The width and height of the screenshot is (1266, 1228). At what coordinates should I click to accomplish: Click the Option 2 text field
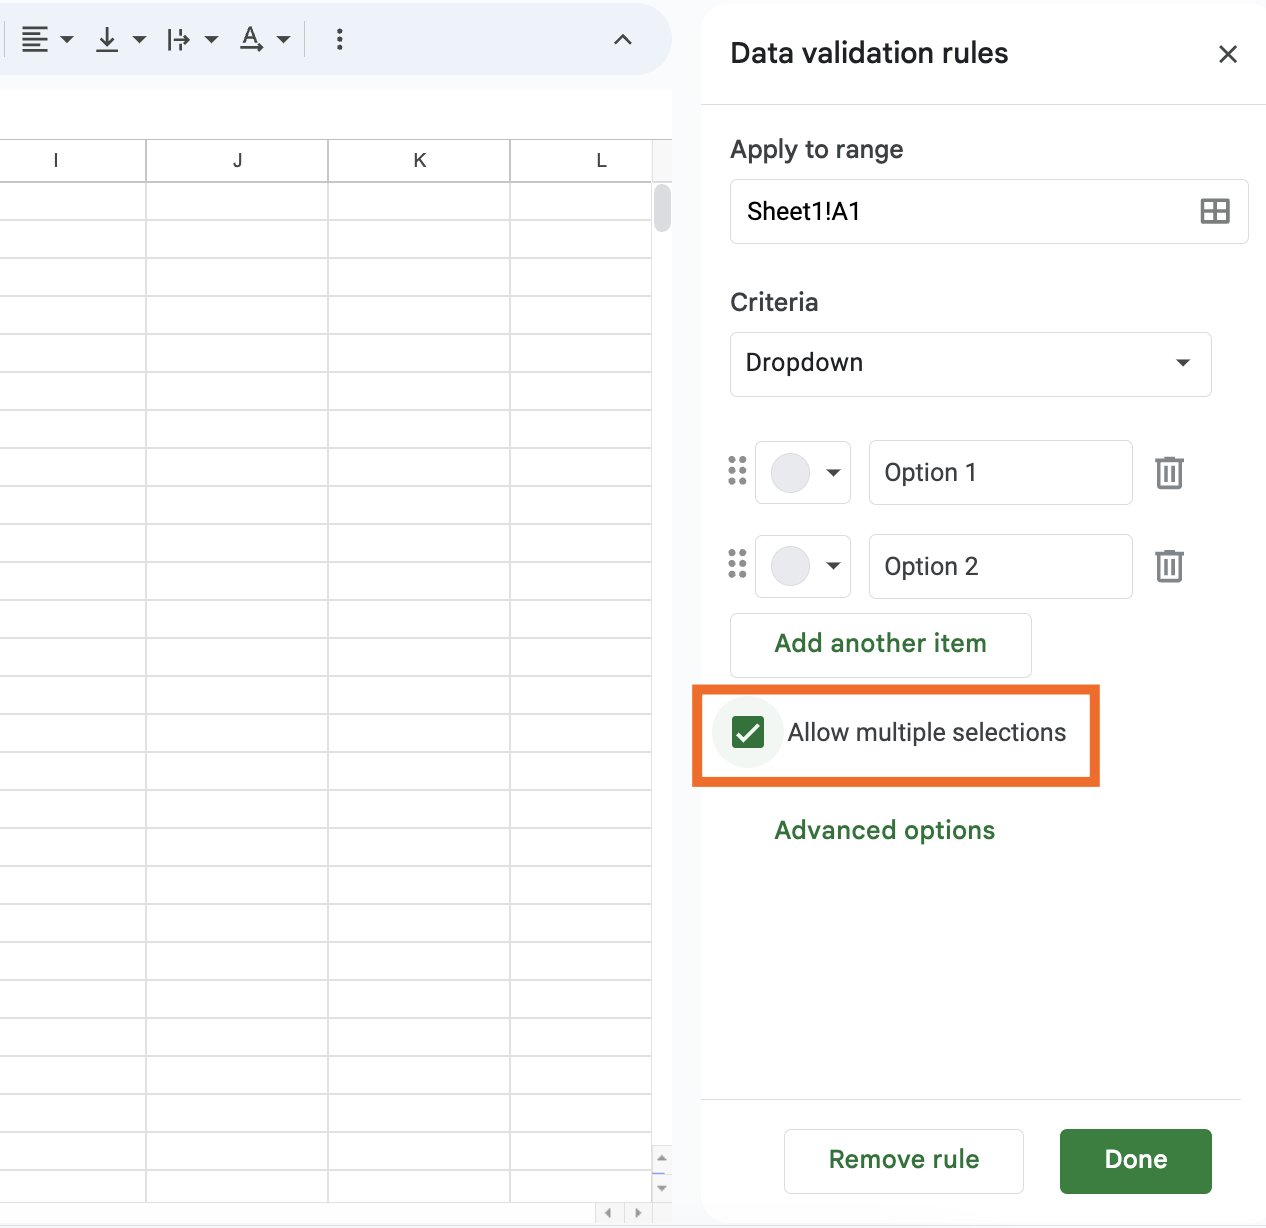[1000, 566]
